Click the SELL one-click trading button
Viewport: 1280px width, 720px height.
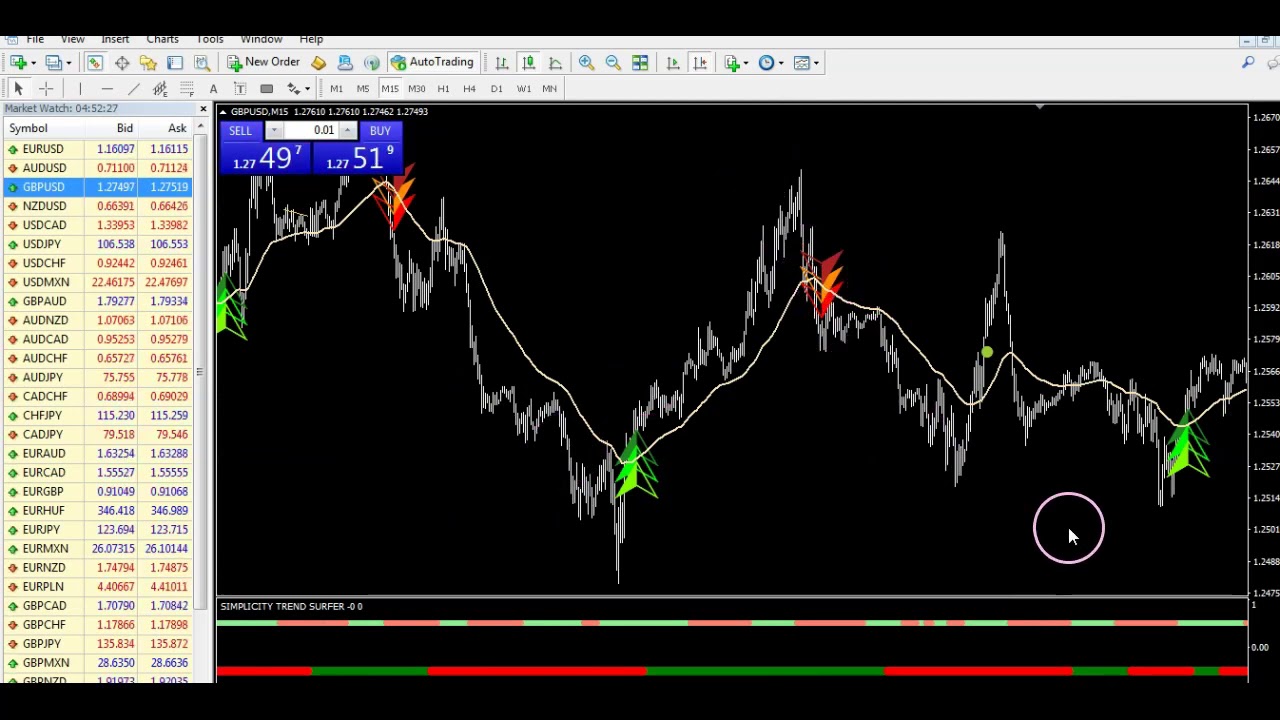point(241,131)
